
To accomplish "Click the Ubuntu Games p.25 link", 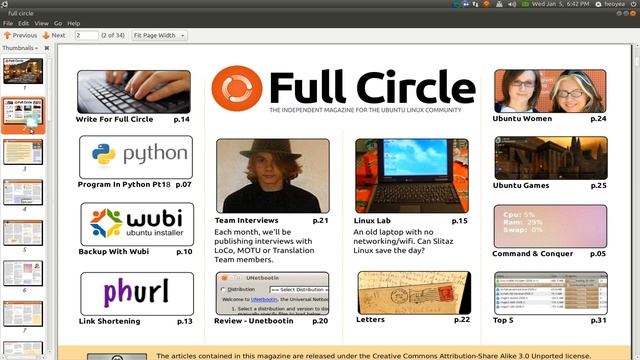I will coord(550,185).
